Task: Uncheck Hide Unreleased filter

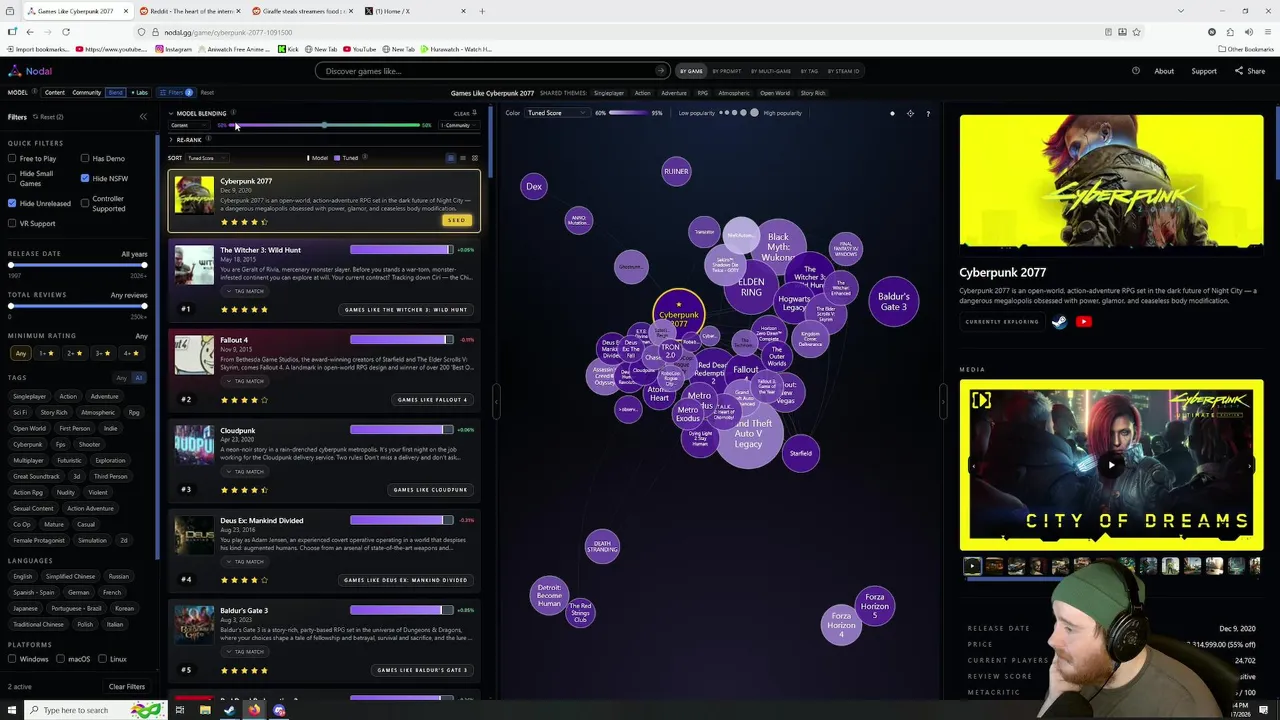Action: coord(12,203)
